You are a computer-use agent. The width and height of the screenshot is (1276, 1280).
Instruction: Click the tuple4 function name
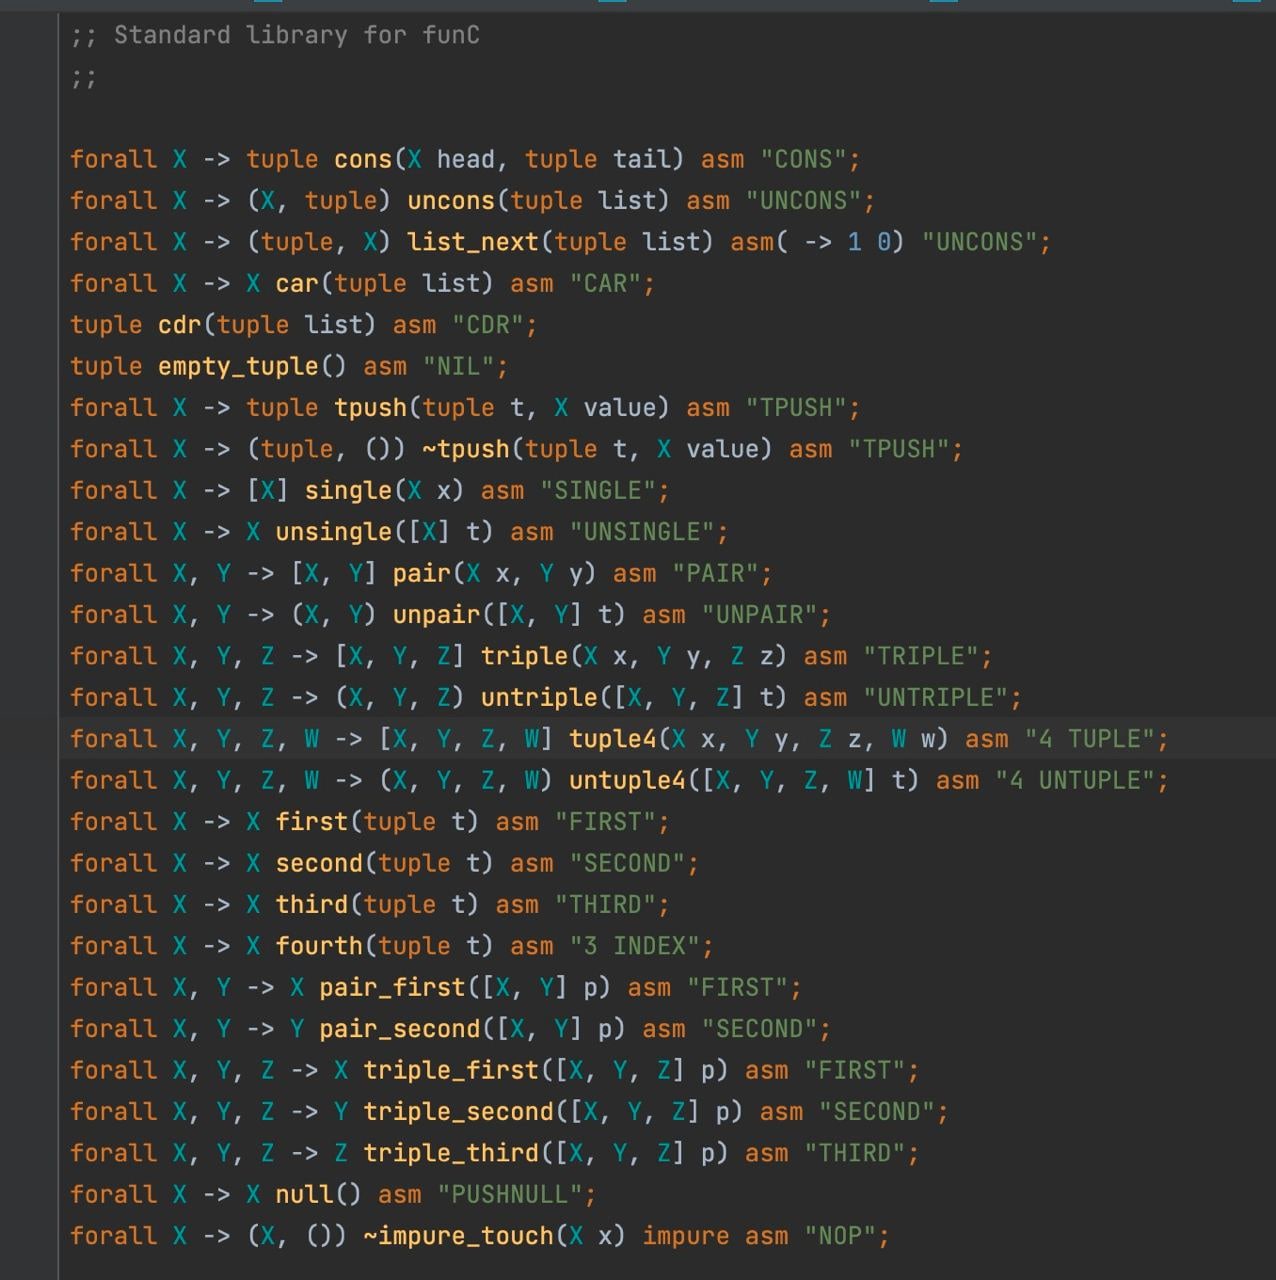coord(613,740)
